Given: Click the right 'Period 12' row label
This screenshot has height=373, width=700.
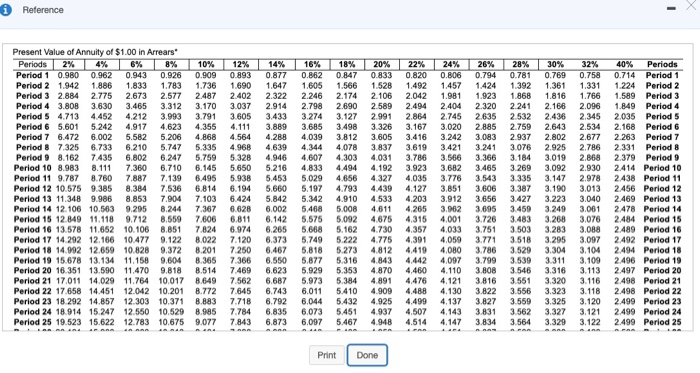Looking at the screenshot, I should (662, 188).
